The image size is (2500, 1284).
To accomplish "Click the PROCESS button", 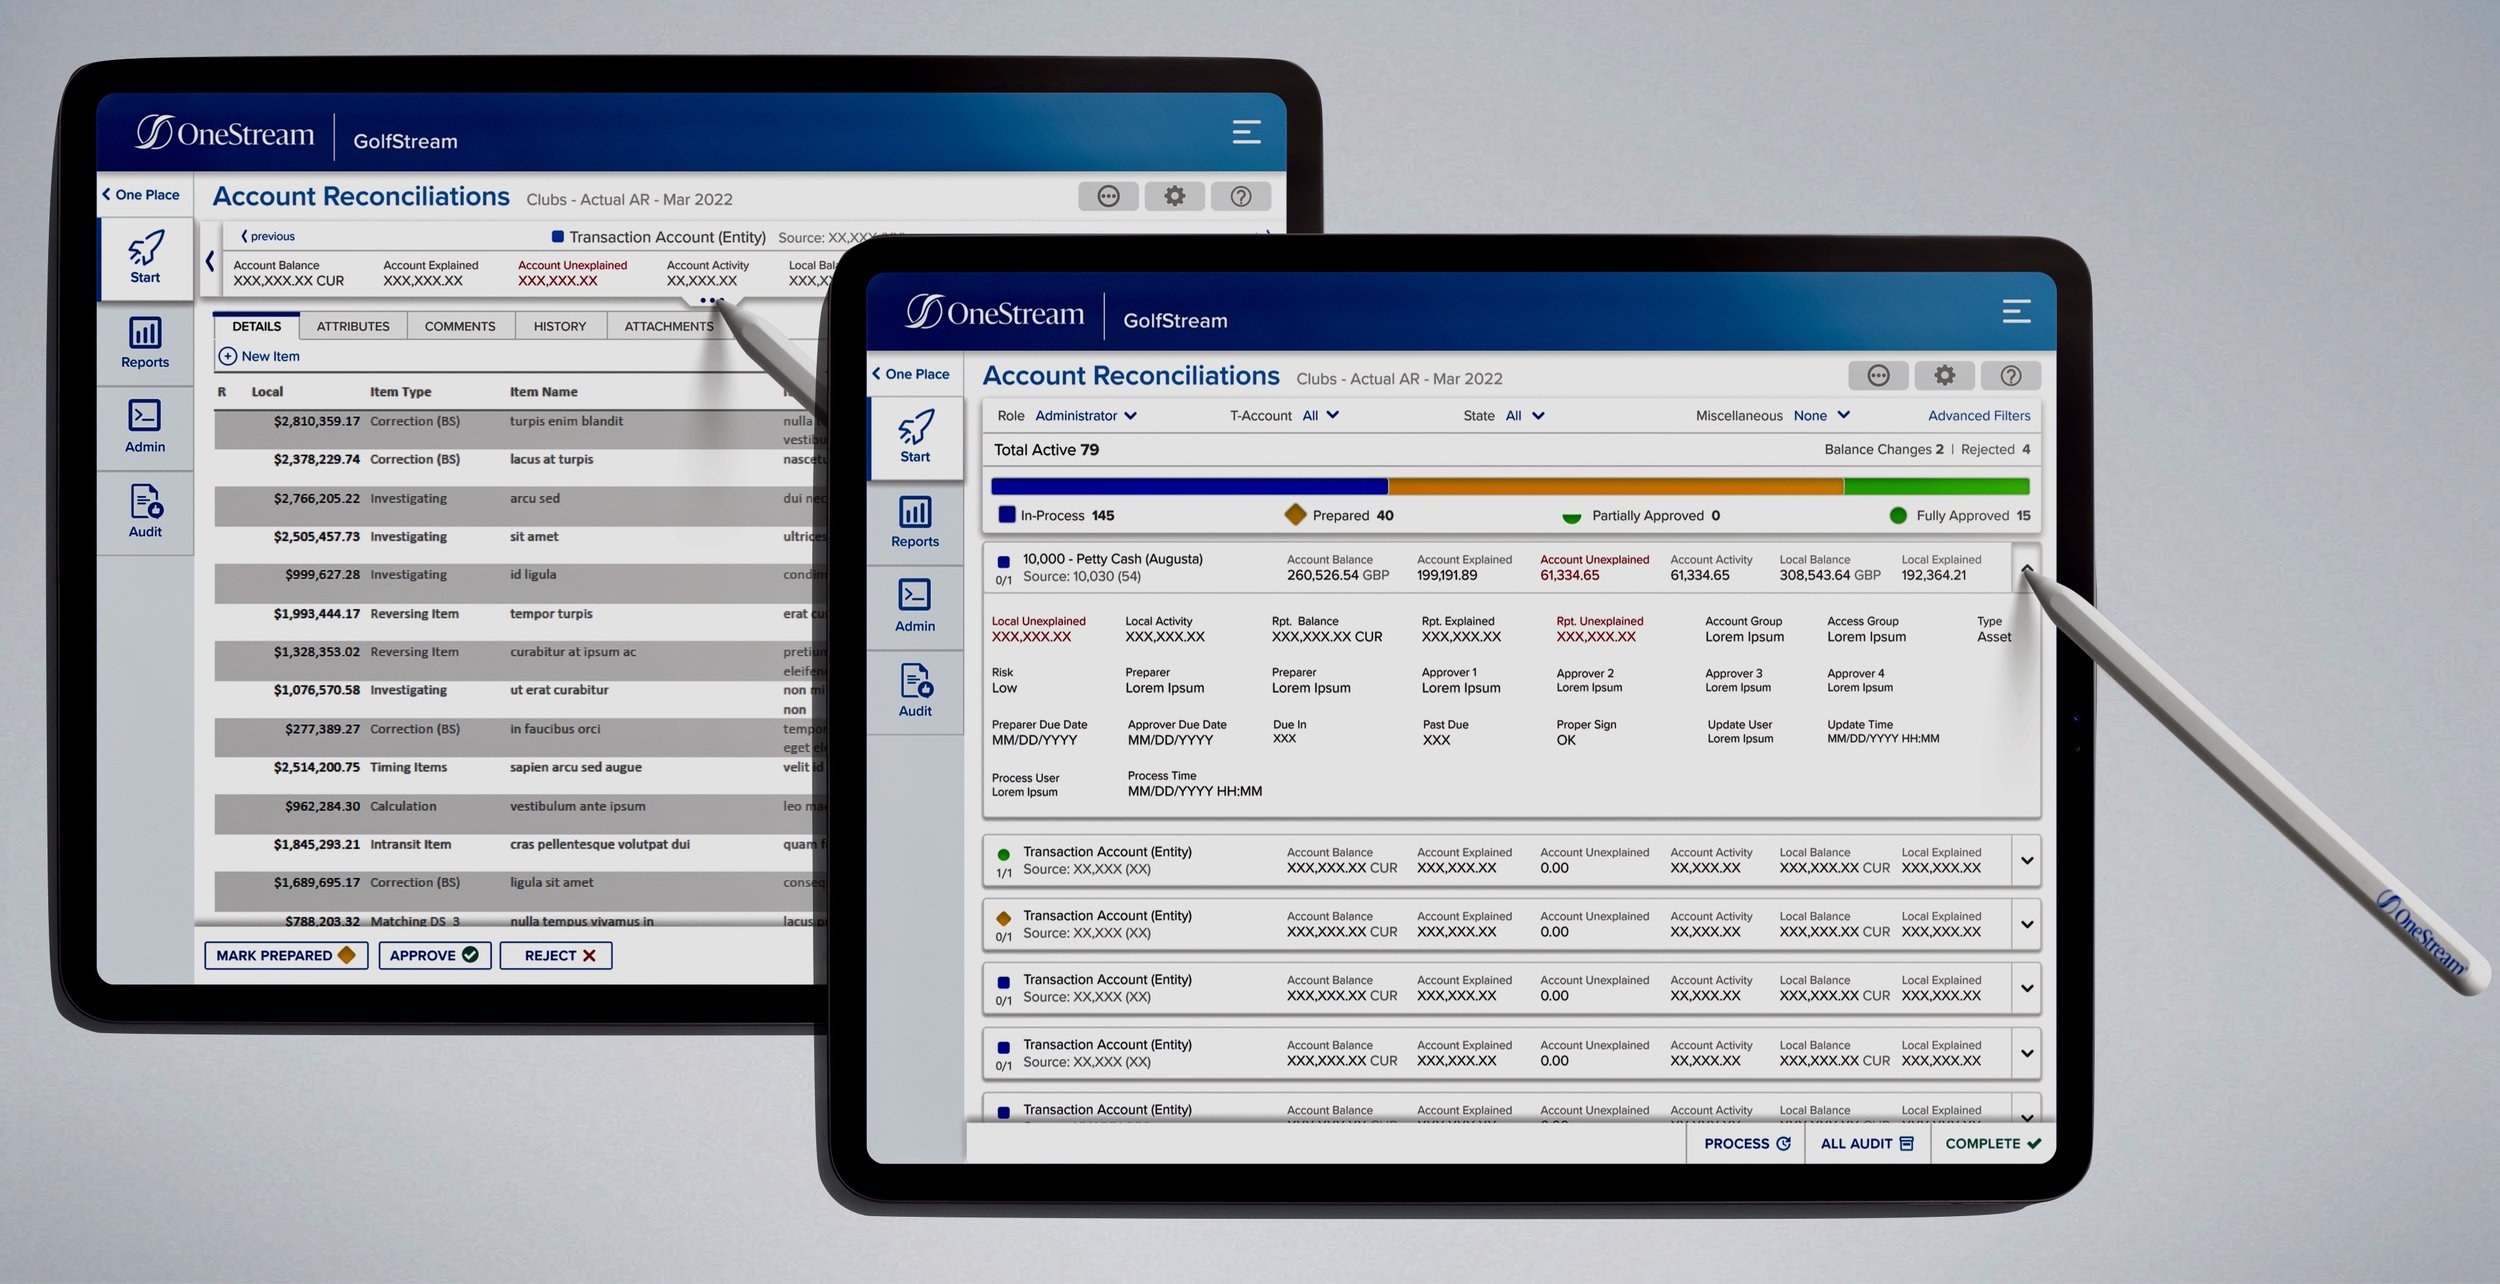I will (x=1746, y=1143).
